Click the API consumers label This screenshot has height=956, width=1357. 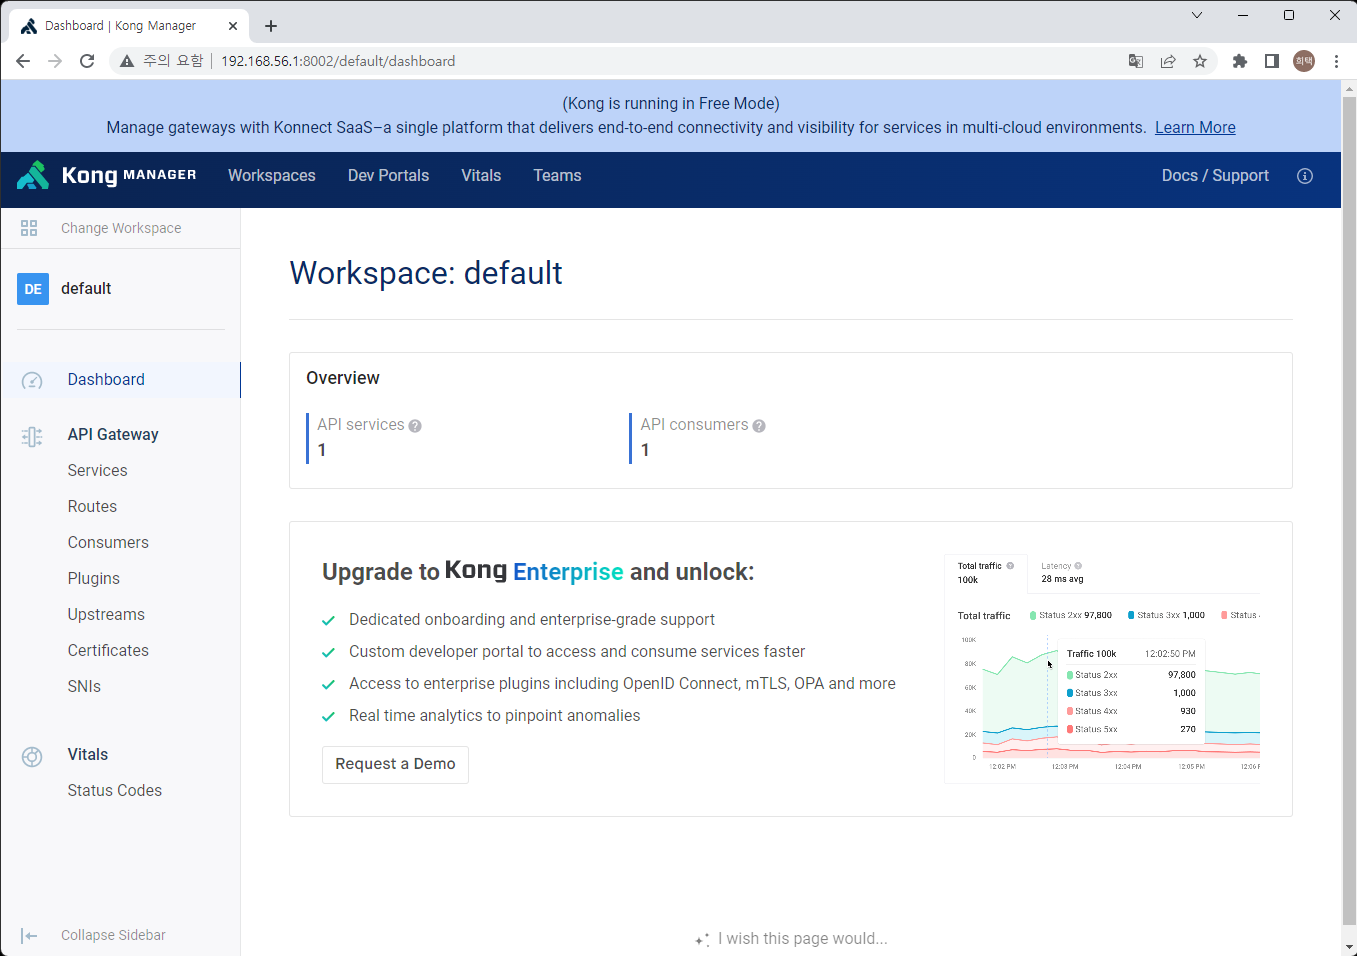click(x=694, y=424)
